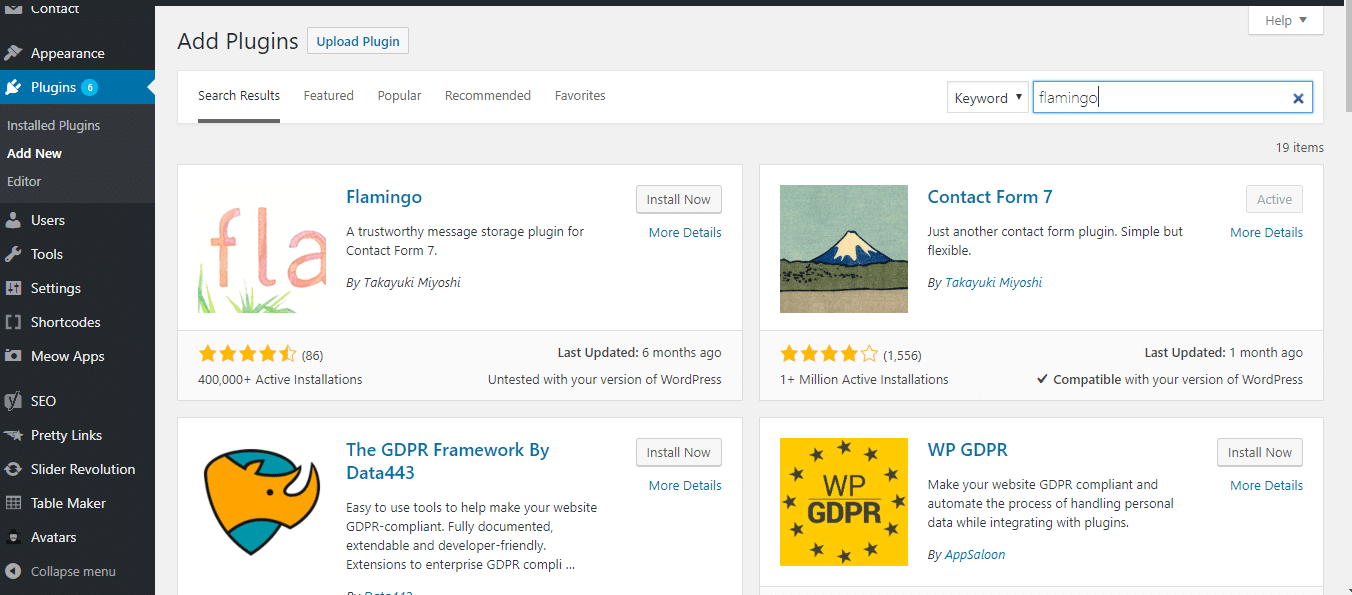Image resolution: width=1352 pixels, height=595 pixels.
Task: Click the Contact Form 7 star rating
Action: pyautogui.click(x=829, y=354)
